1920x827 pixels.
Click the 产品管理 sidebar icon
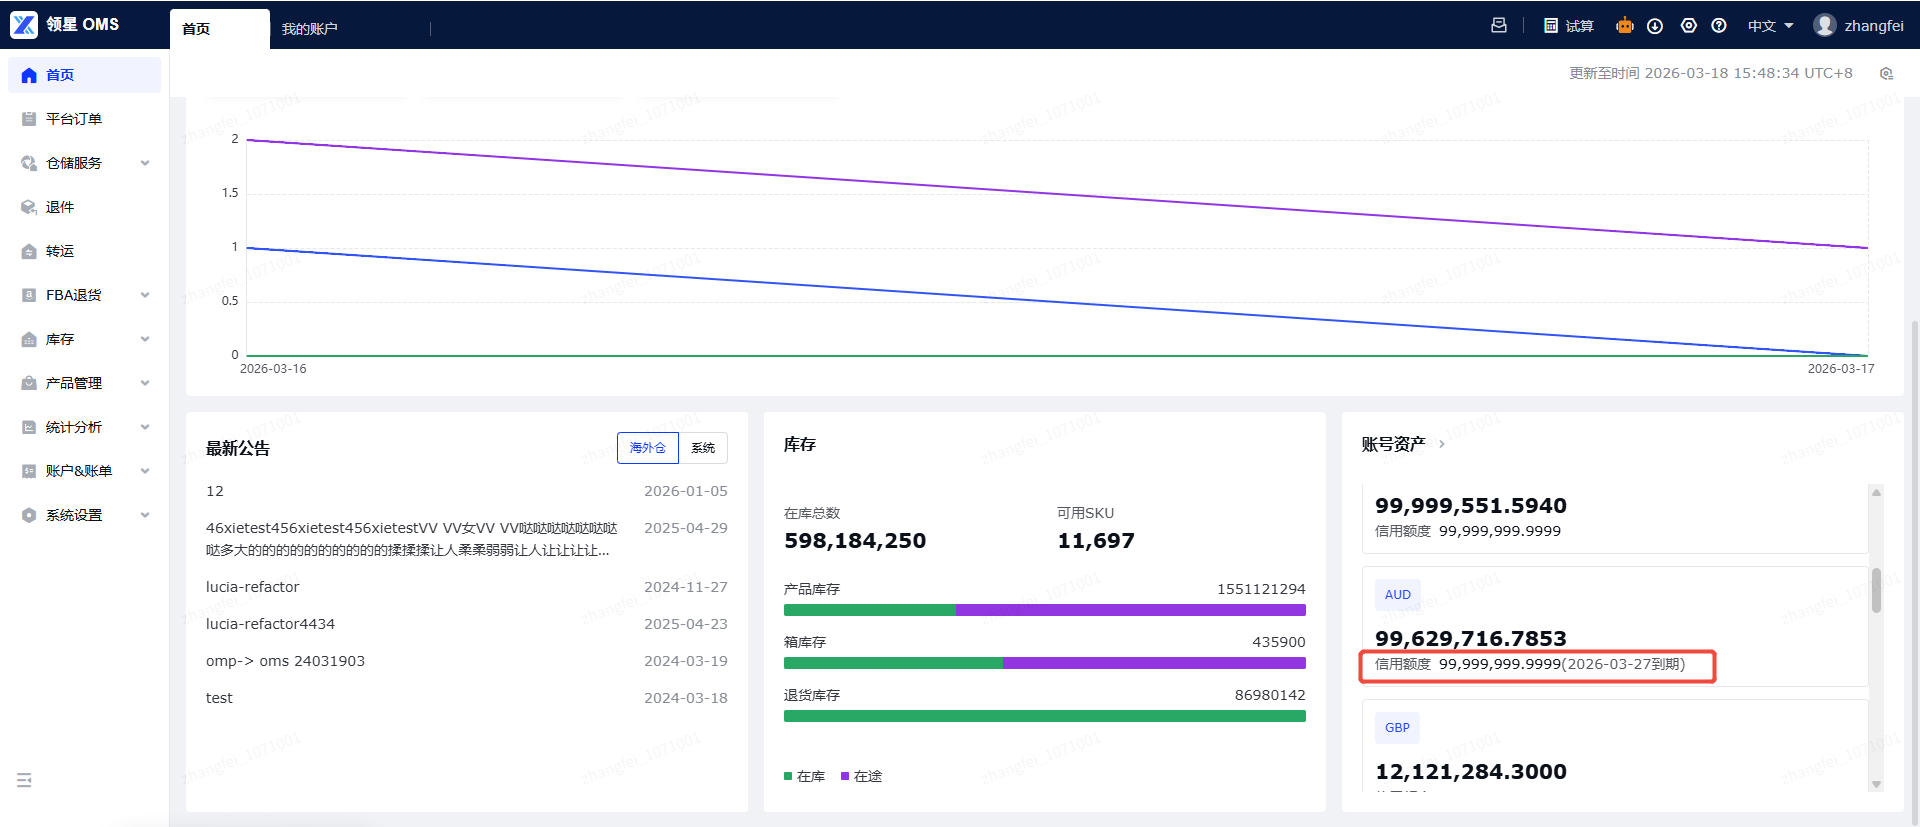click(29, 383)
